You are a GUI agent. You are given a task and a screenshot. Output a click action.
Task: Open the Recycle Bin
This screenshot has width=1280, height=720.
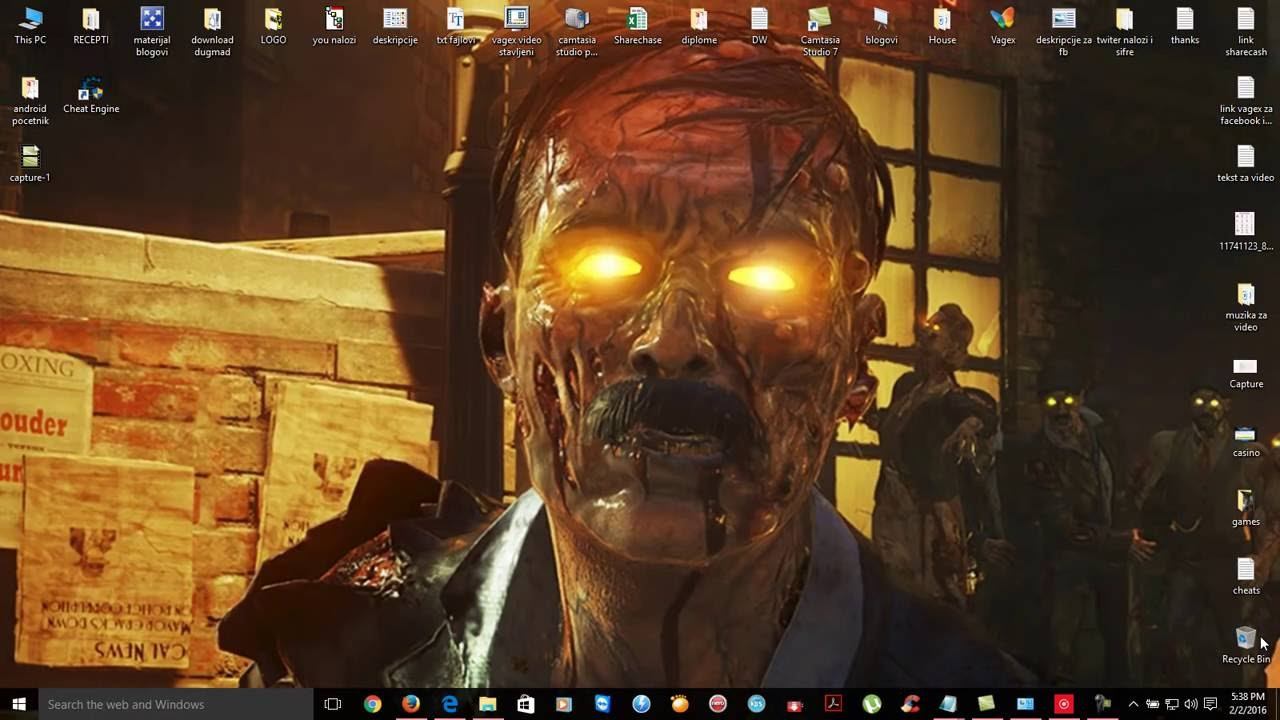pos(1246,645)
